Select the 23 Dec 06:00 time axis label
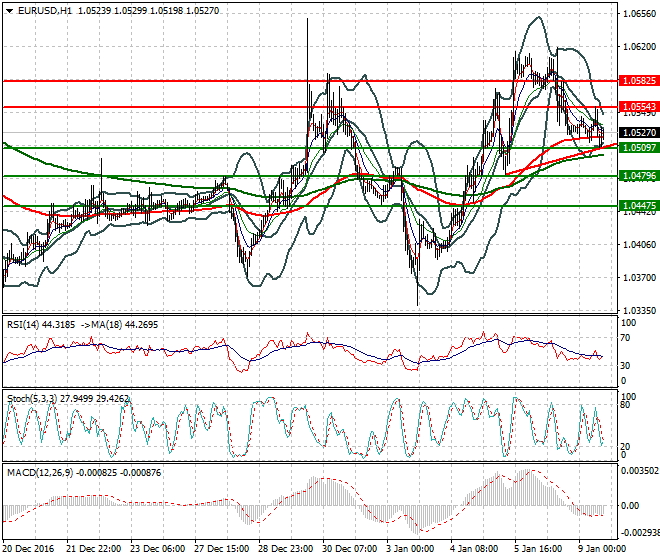 pos(157,549)
